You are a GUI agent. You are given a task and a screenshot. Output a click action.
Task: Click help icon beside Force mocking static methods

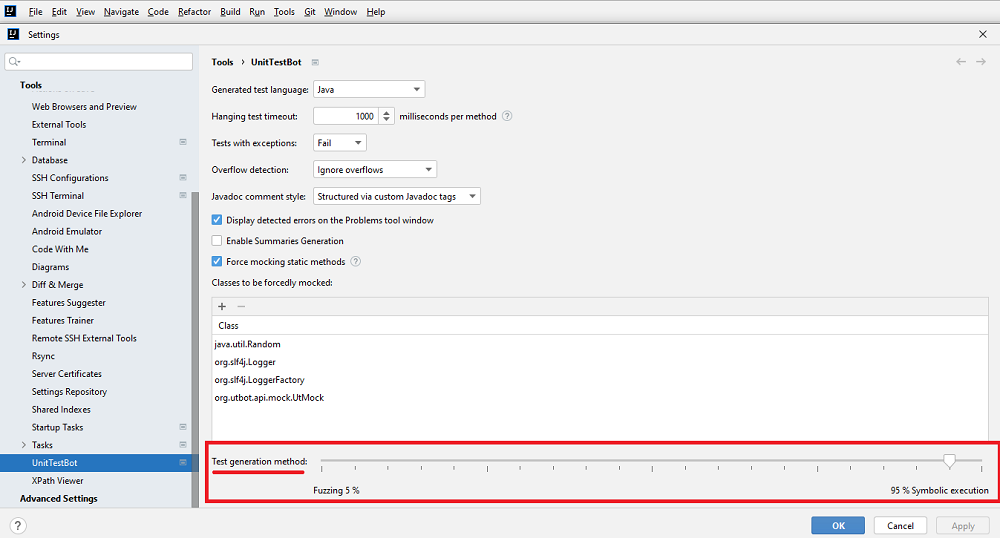(355, 262)
